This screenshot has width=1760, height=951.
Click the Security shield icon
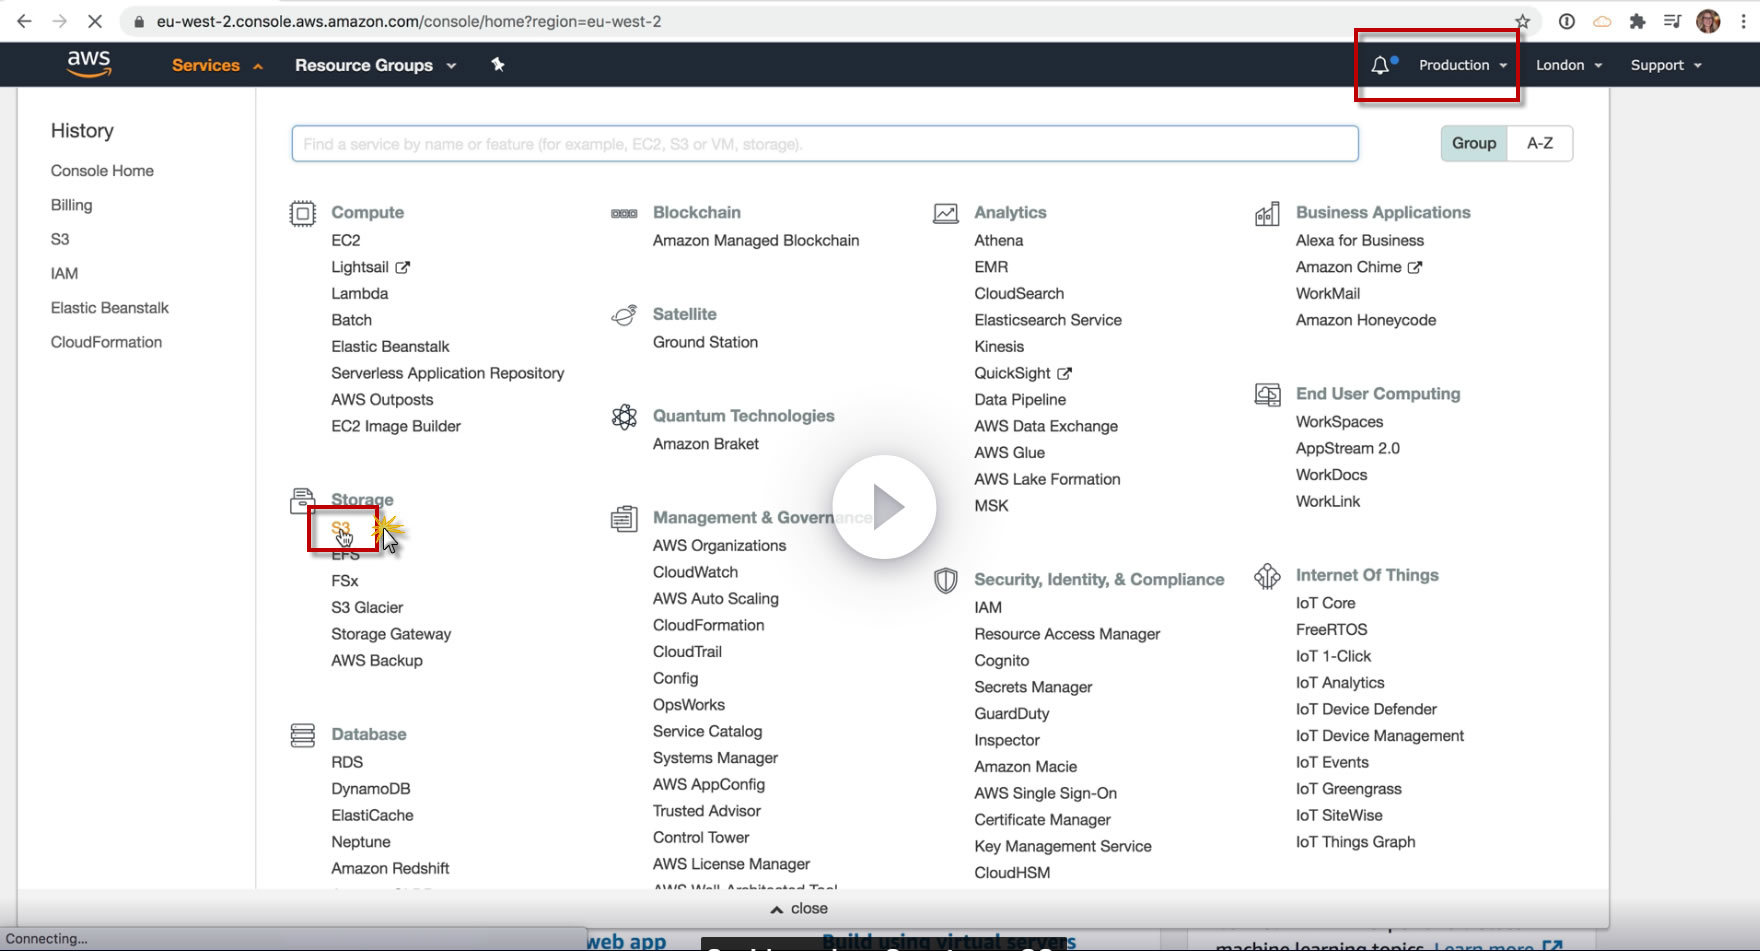coord(945,580)
